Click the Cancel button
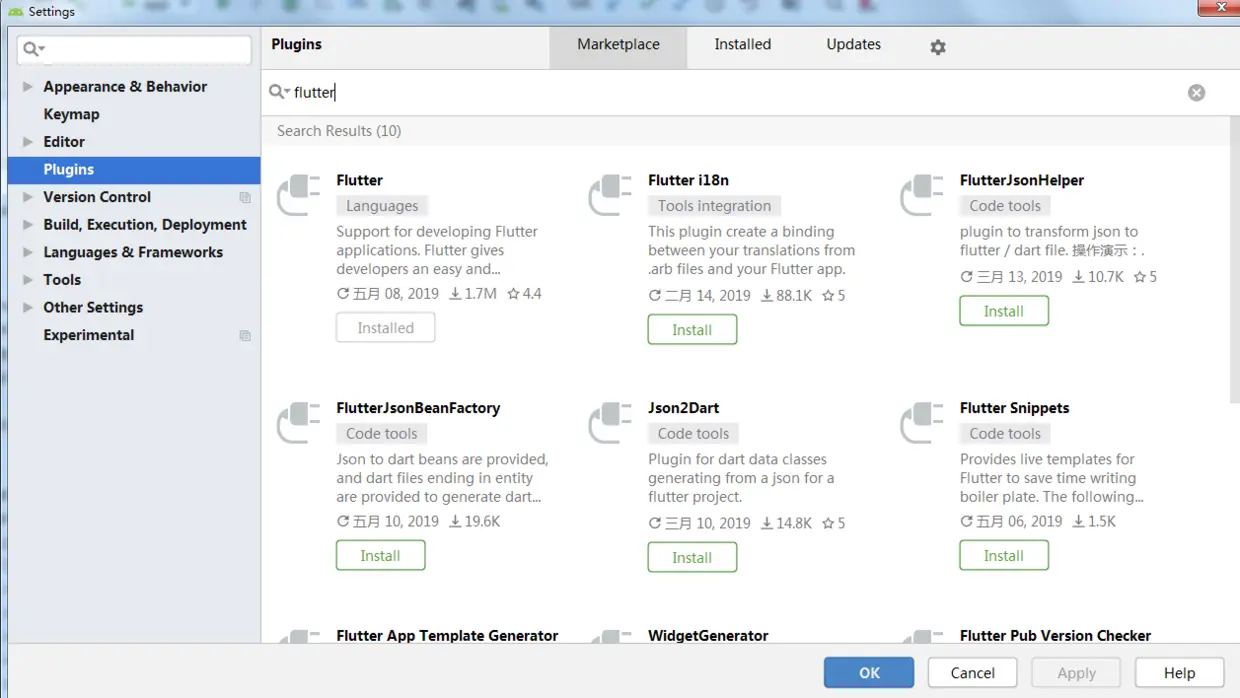Screen dimensions: 1240x698 point(972,673)
